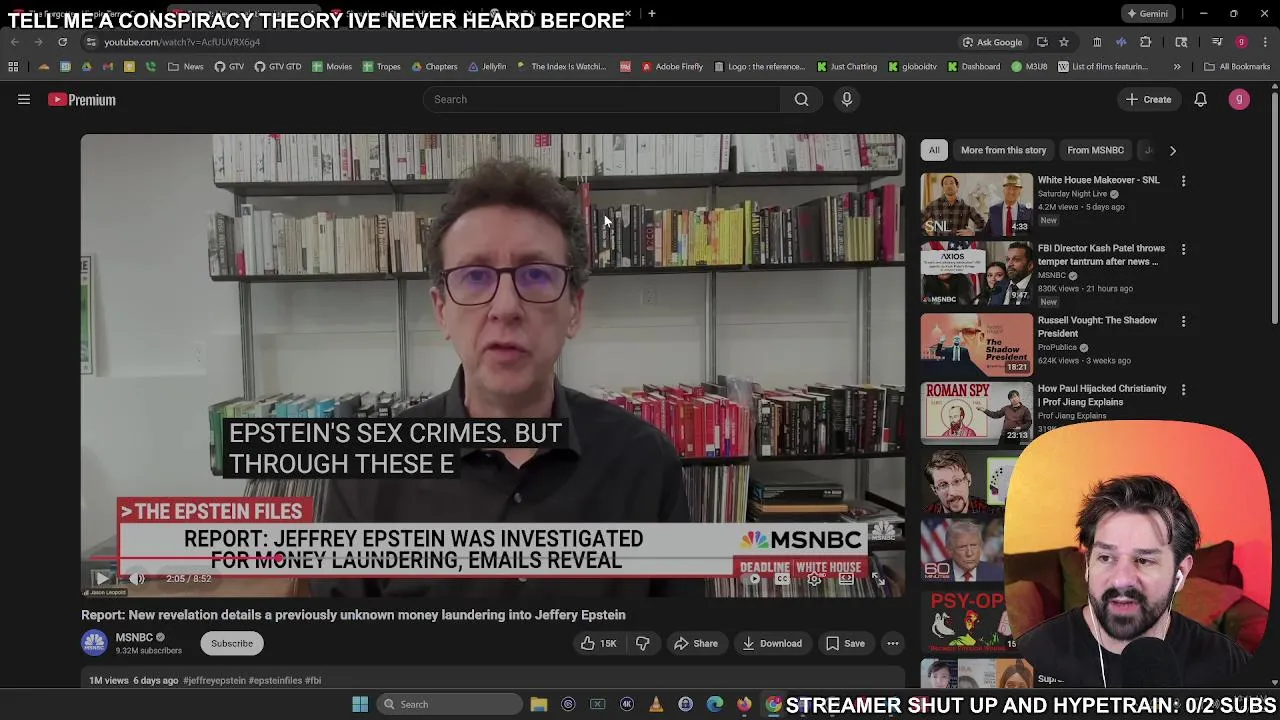Open a new tab with plus button
The image size is (1280, 720).
[x=651, y=14]
